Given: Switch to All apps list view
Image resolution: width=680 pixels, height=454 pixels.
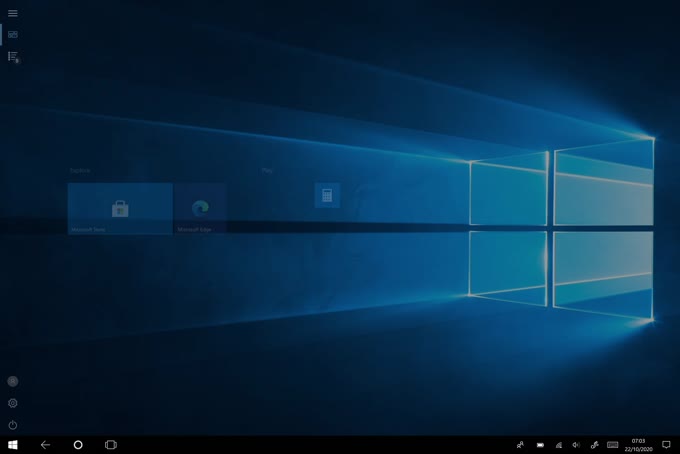Looking at the screenshot, I should tap(13, 57).
